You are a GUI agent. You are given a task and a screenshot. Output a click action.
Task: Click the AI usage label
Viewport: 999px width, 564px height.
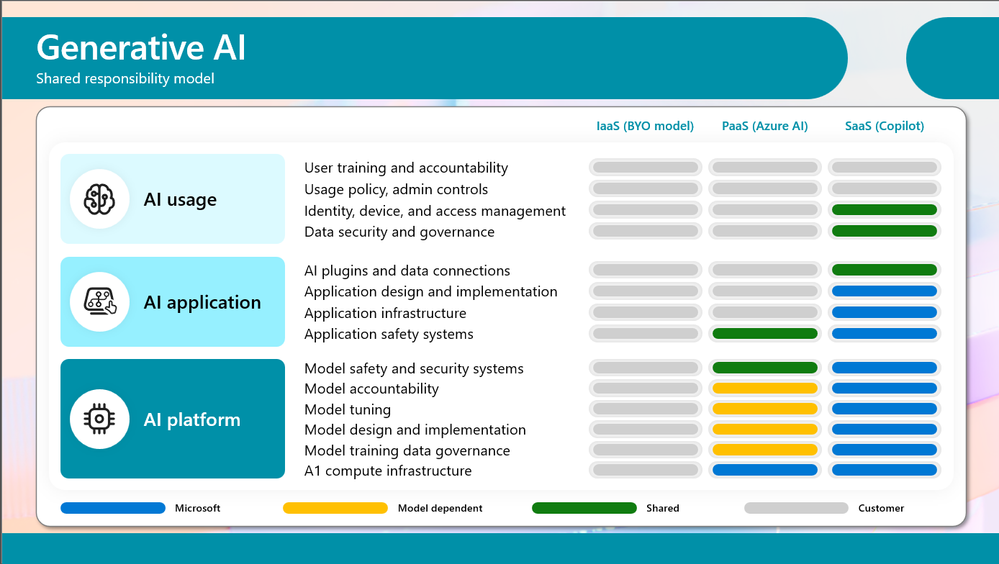tap(180, 199)
